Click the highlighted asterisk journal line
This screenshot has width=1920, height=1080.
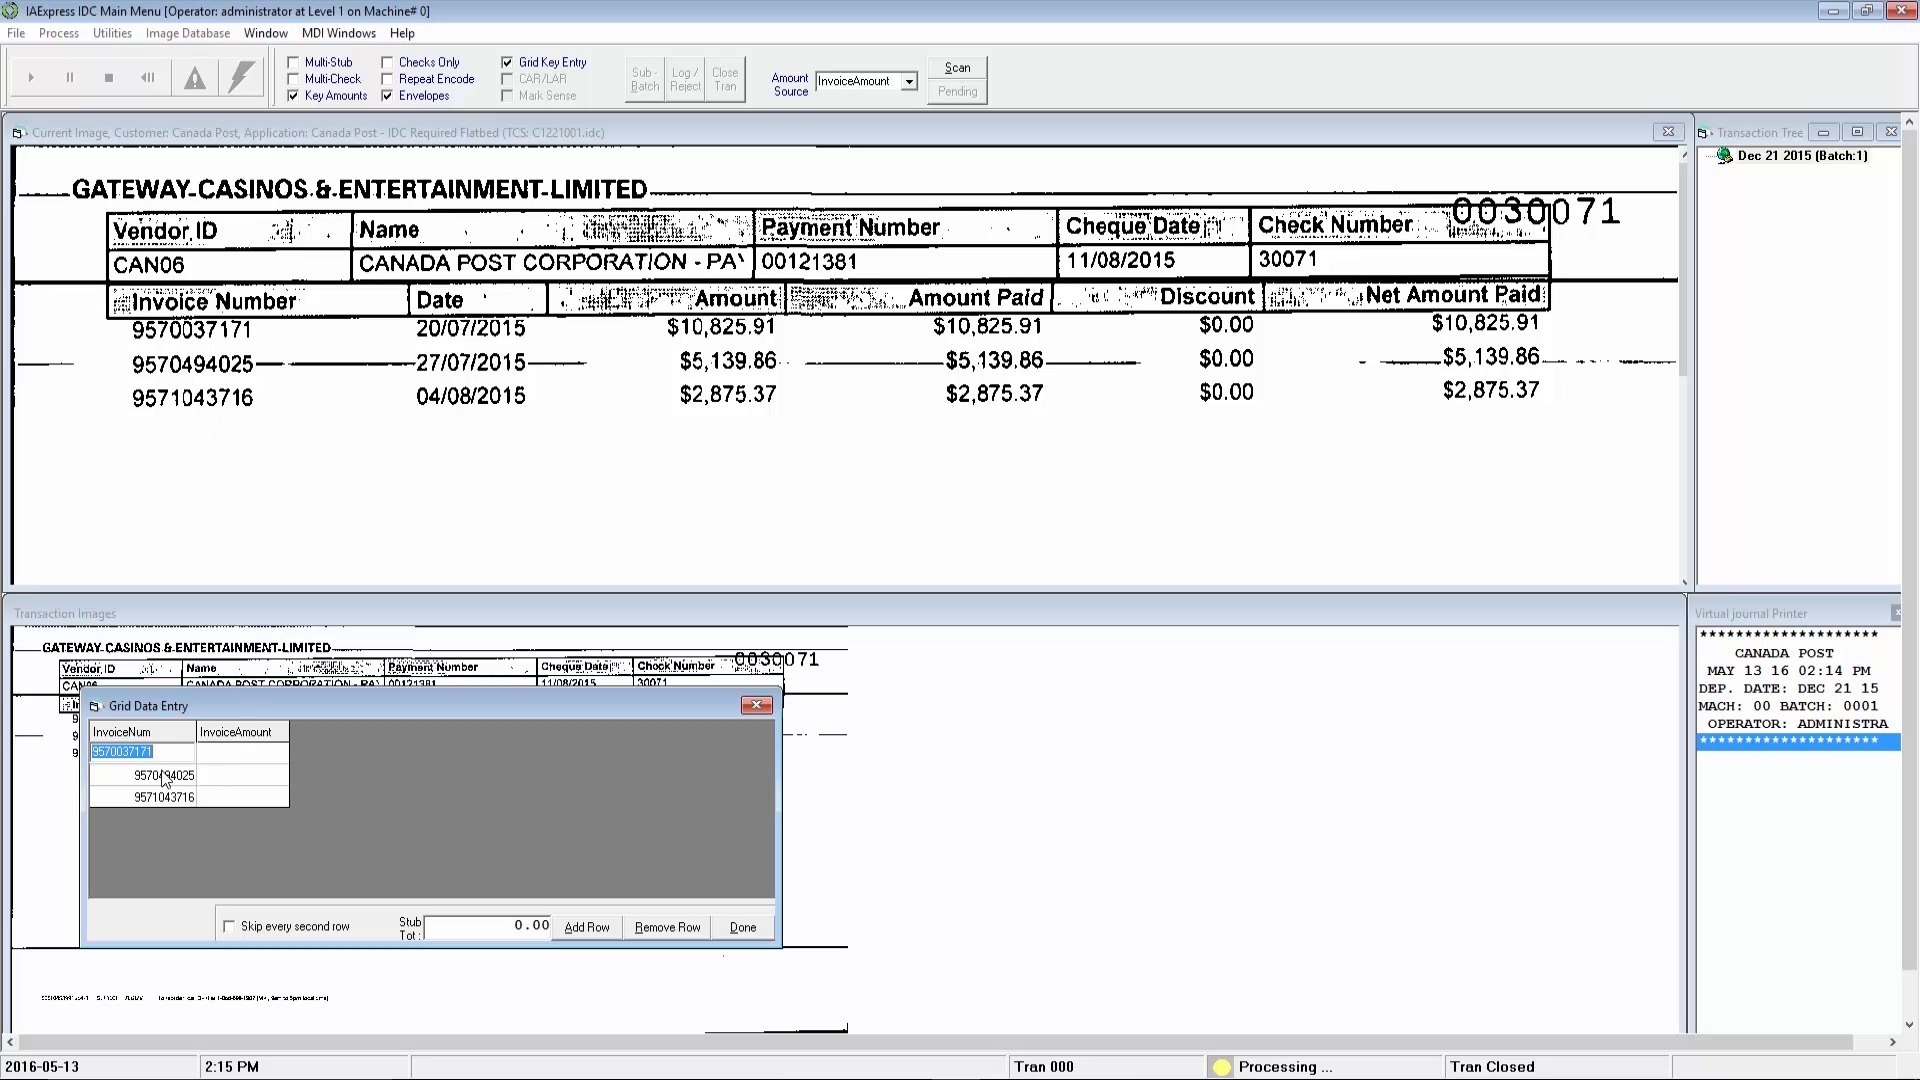click(1798, 741)
